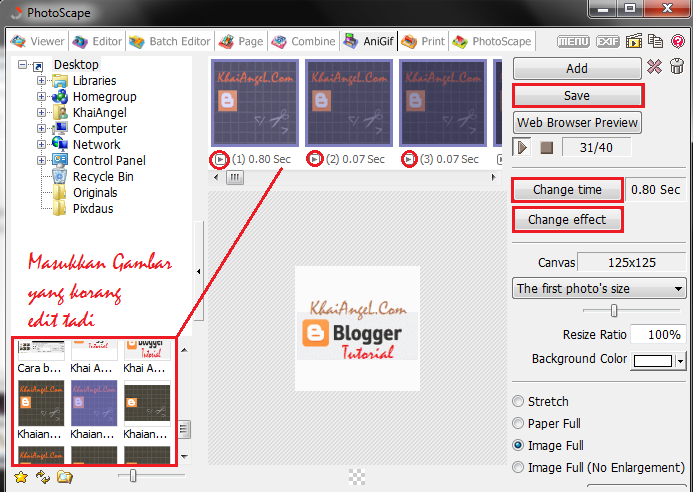Open the Combine tab
693x492 pixels.
click(x=304, y=41)
